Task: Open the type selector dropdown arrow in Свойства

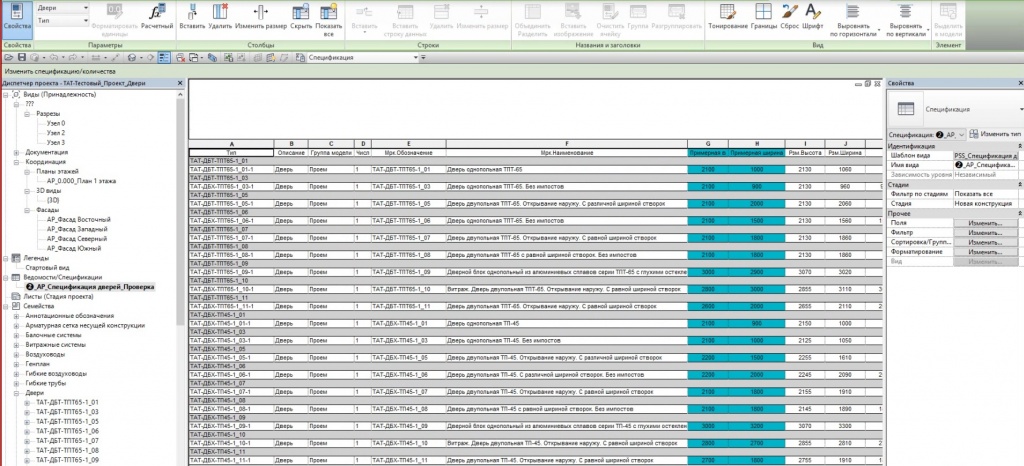Action: 1021,110
